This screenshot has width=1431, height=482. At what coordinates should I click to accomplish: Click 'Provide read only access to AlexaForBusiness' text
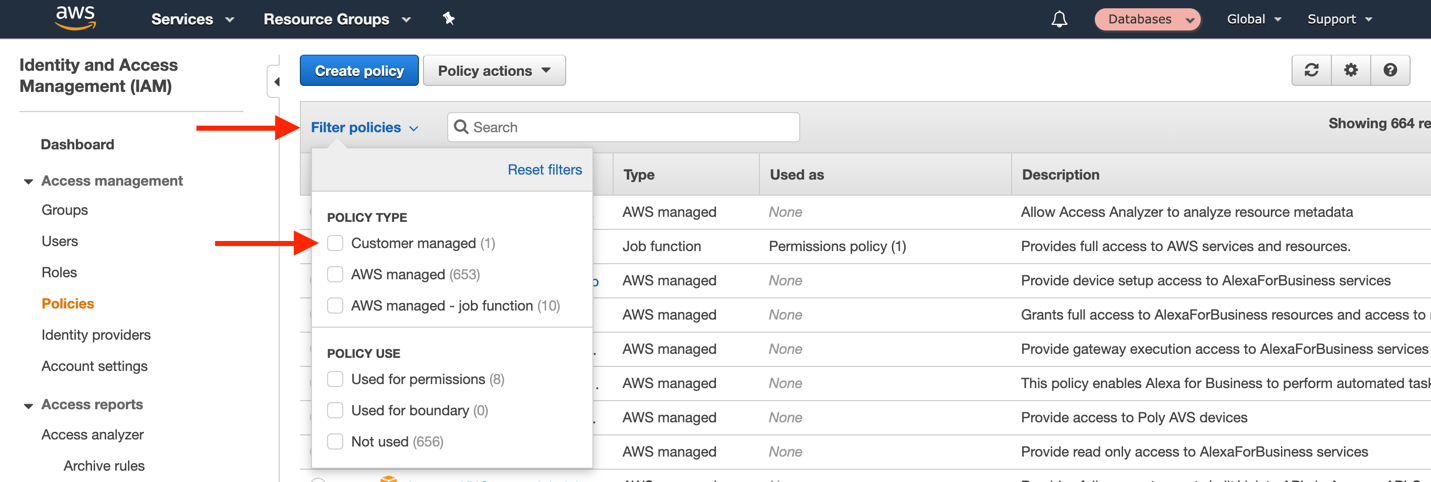pyautogui.click(x=1195, y=451)
